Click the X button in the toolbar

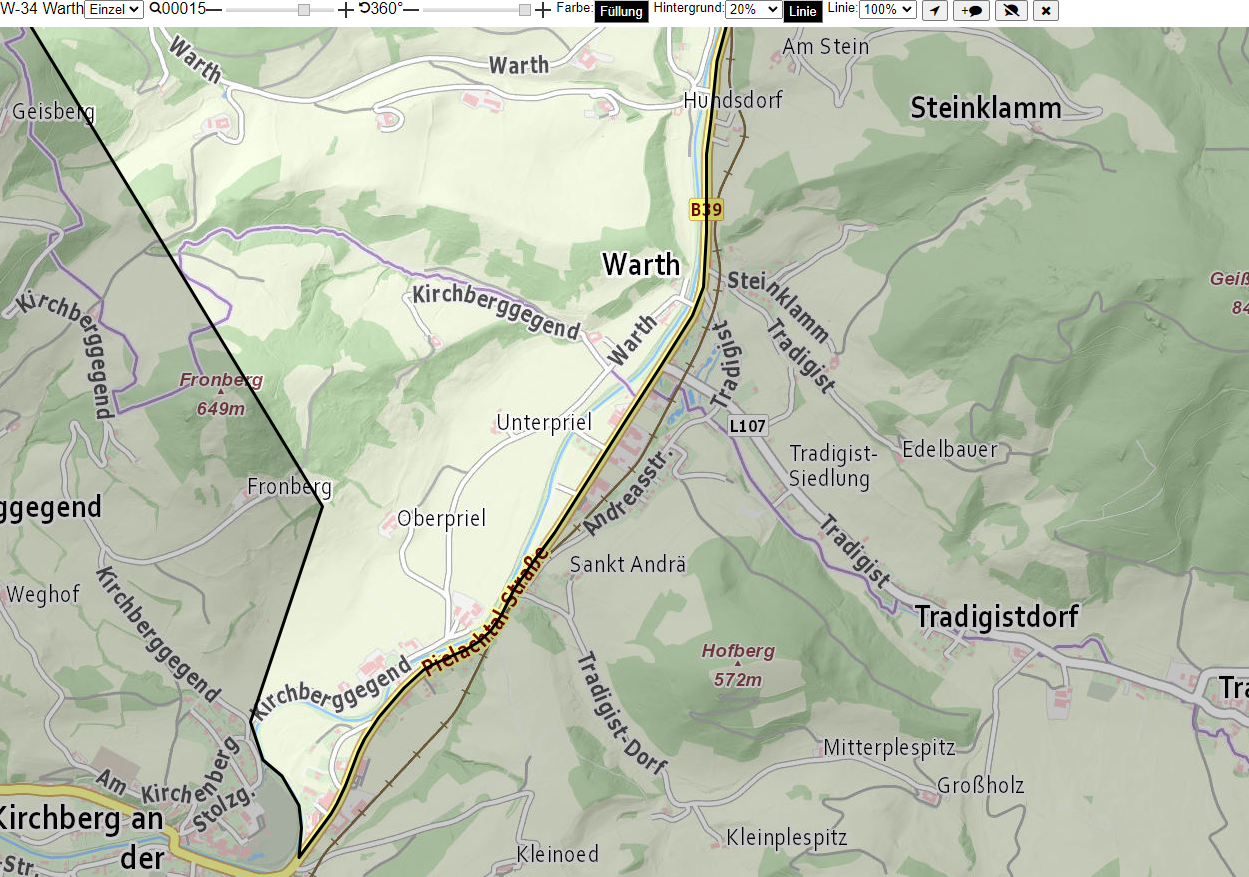coord(1045,10)
